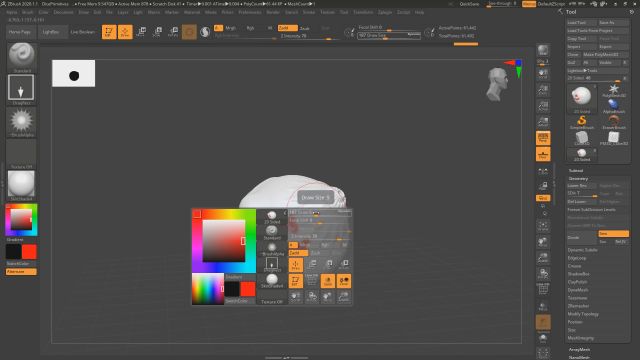Open the Preferences menu
Viewport: 640px width, 360px height.
click(x=250, y=12)
